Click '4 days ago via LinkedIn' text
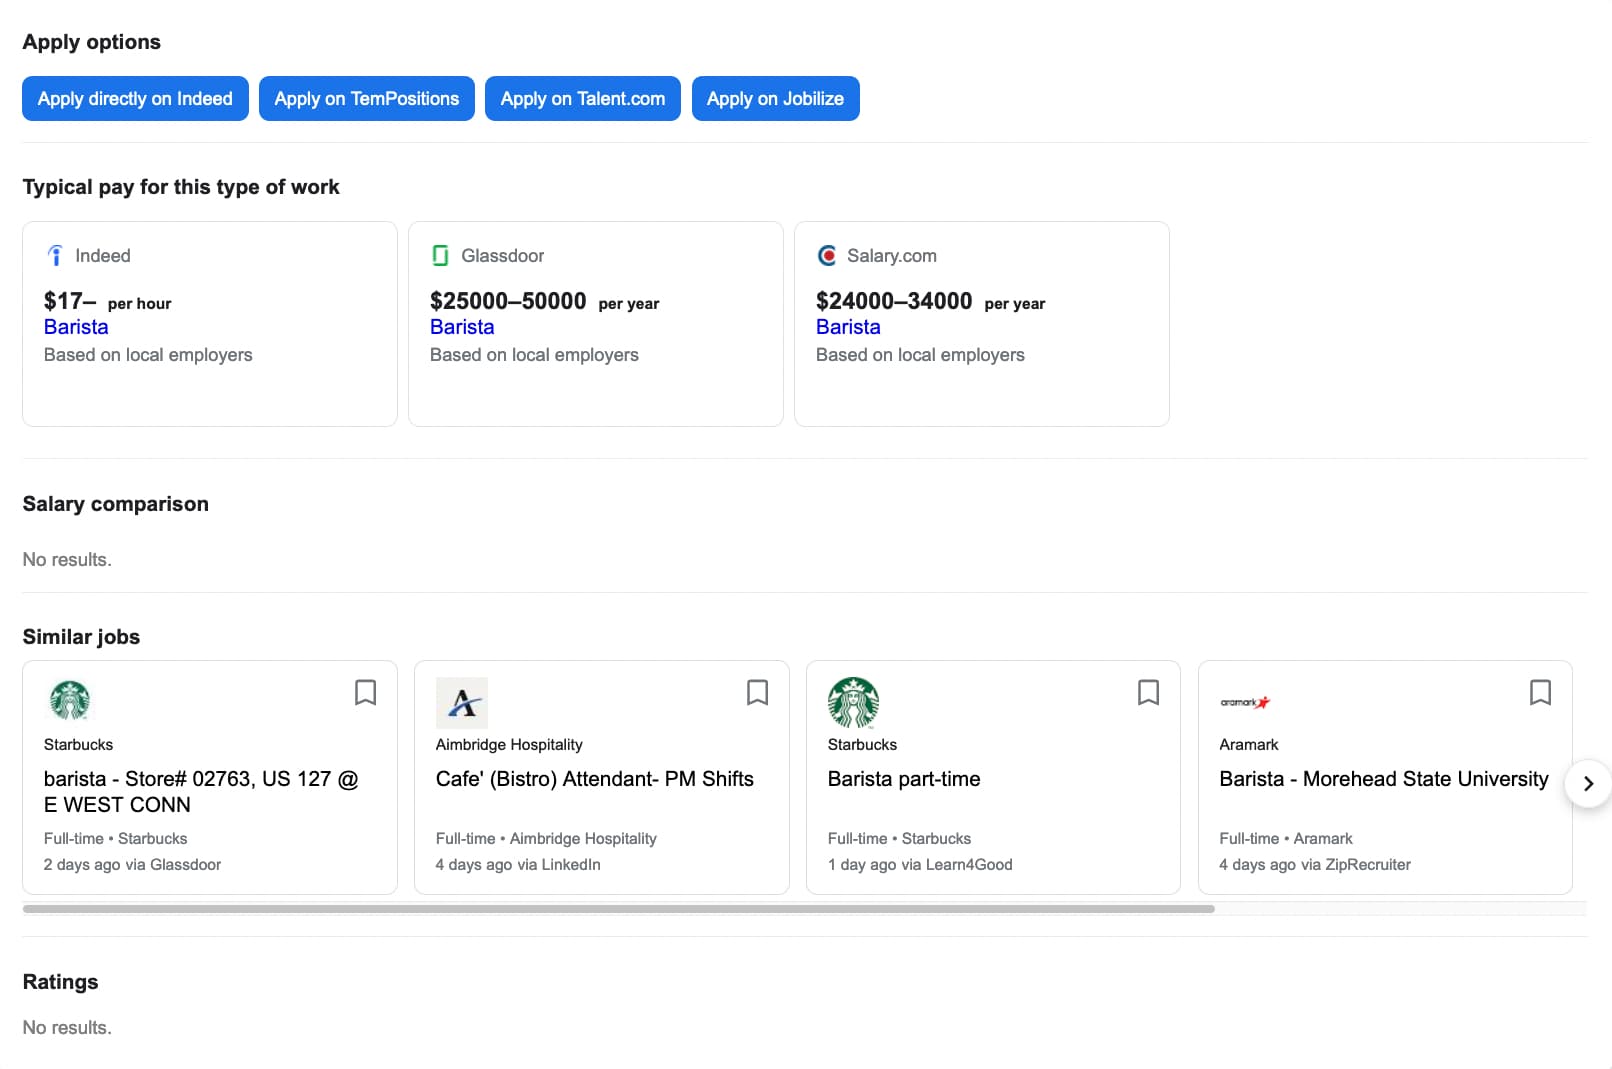 [518, 865]
